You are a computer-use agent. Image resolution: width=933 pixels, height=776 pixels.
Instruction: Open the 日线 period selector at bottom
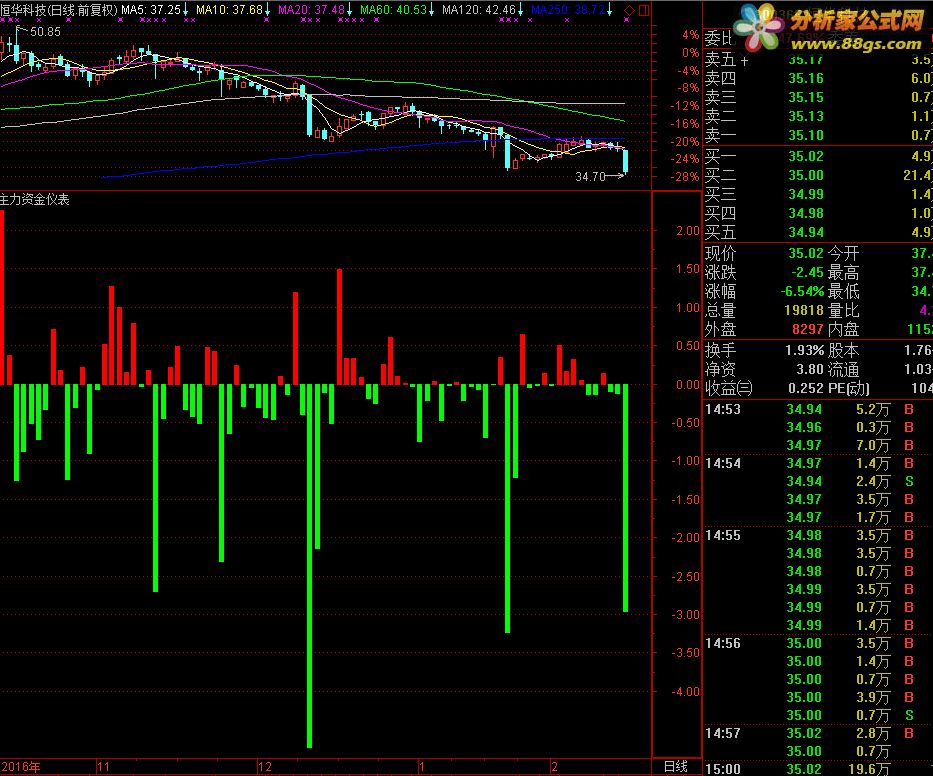(675, 766)
